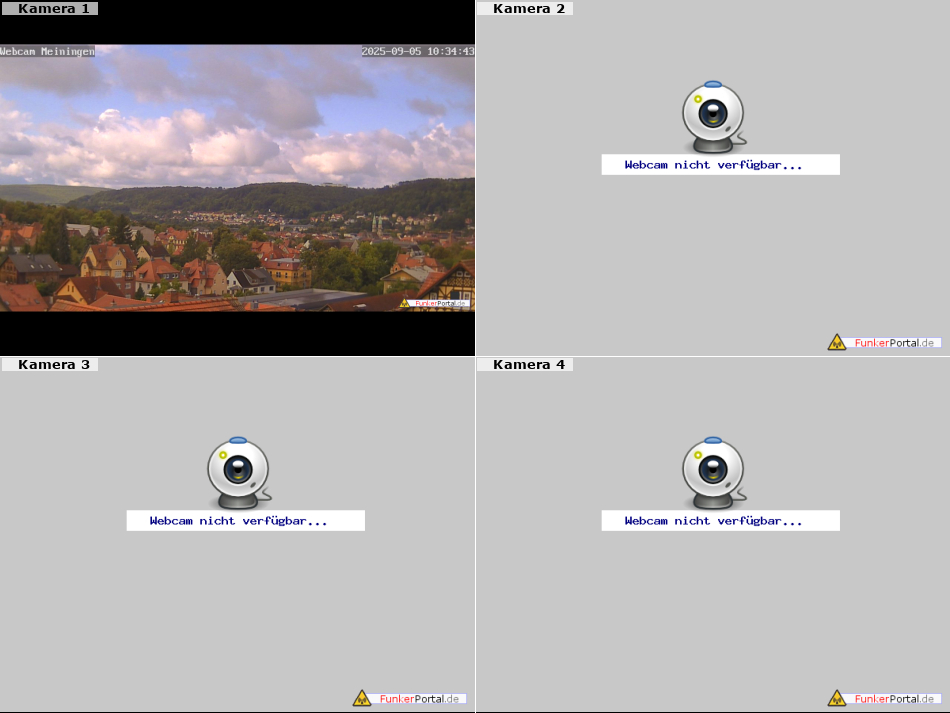Click the FunkerPortal.de logo in Kamera 2

click(x=884, y=342)
